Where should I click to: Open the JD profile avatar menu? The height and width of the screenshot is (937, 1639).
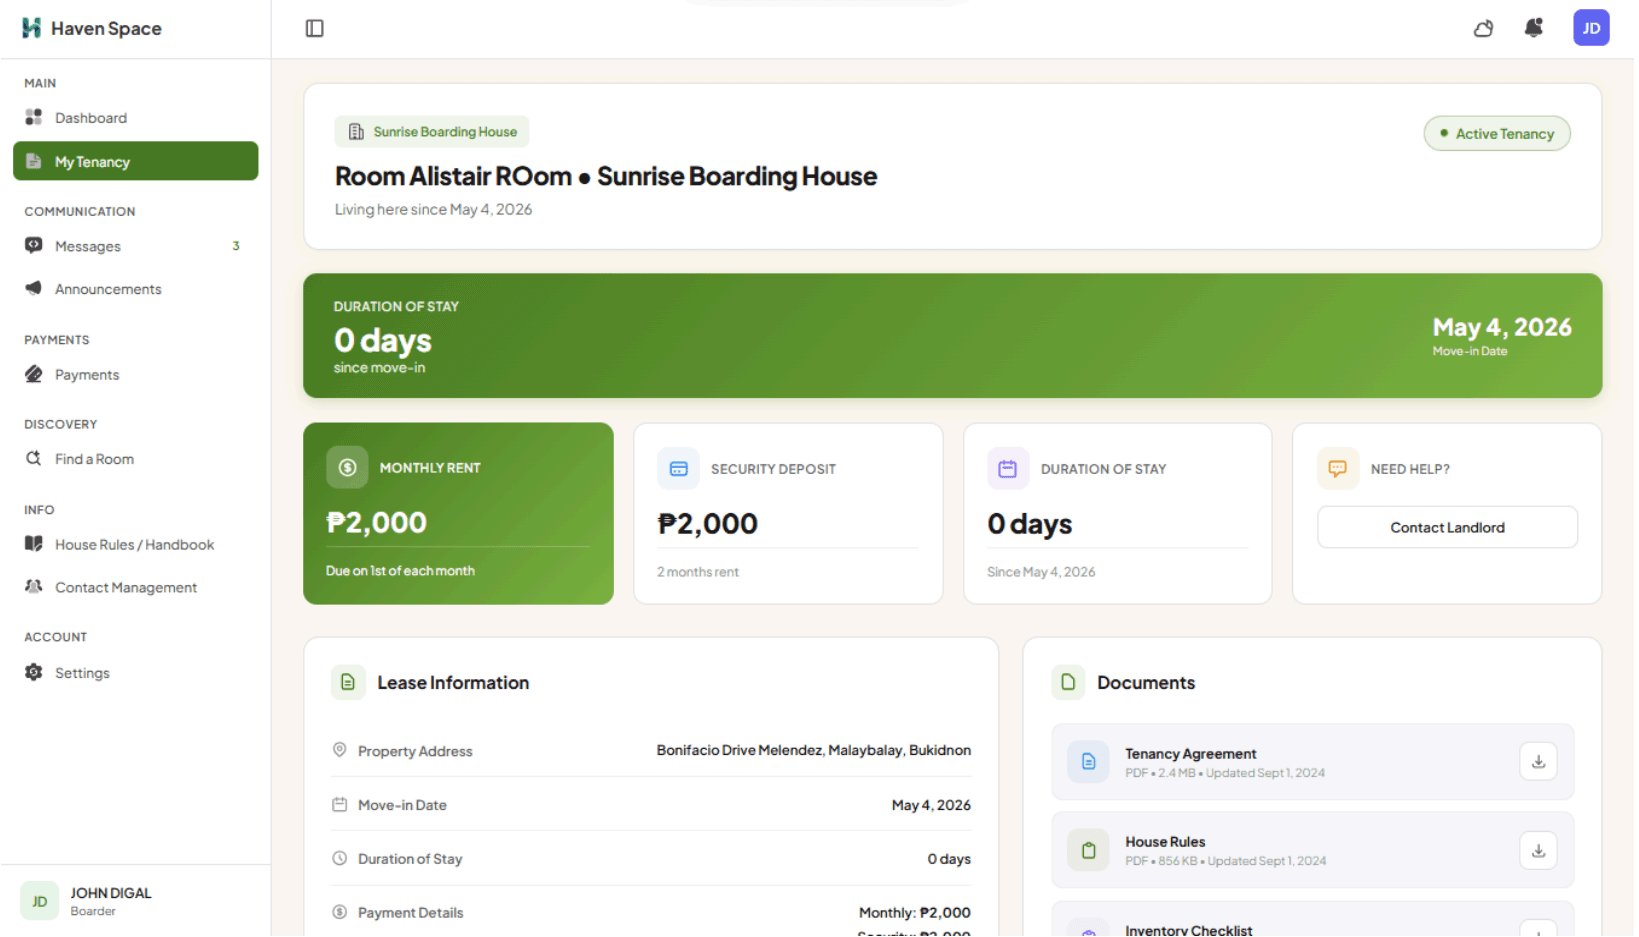(x=1591, y=28)
